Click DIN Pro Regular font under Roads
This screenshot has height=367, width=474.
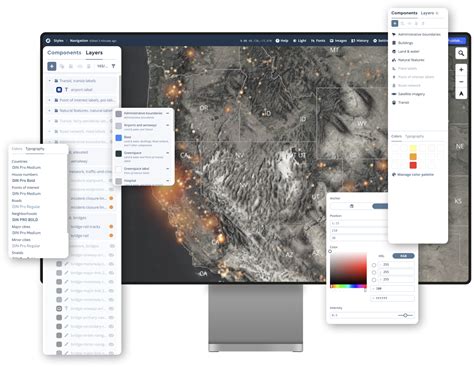click(x=26, y=207)
